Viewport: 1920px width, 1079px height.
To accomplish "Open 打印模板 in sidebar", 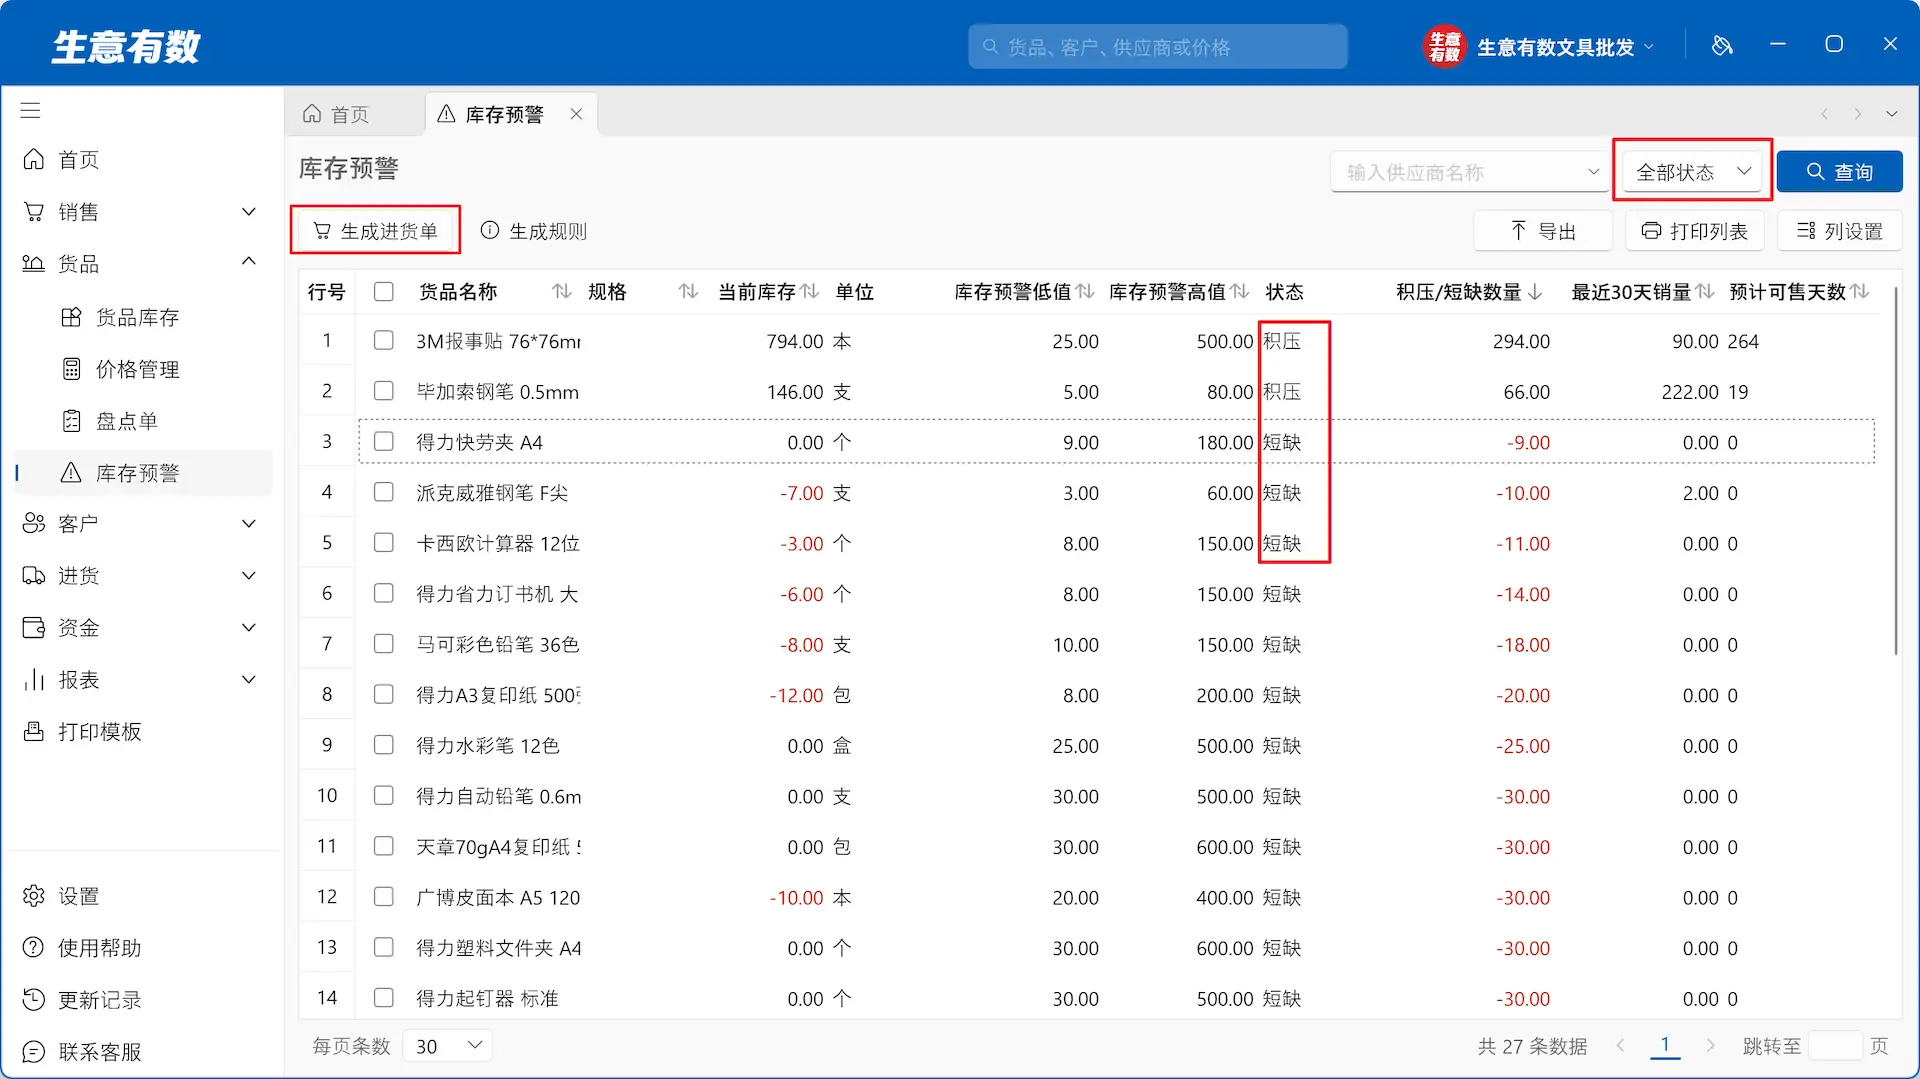I will (144, 732).
